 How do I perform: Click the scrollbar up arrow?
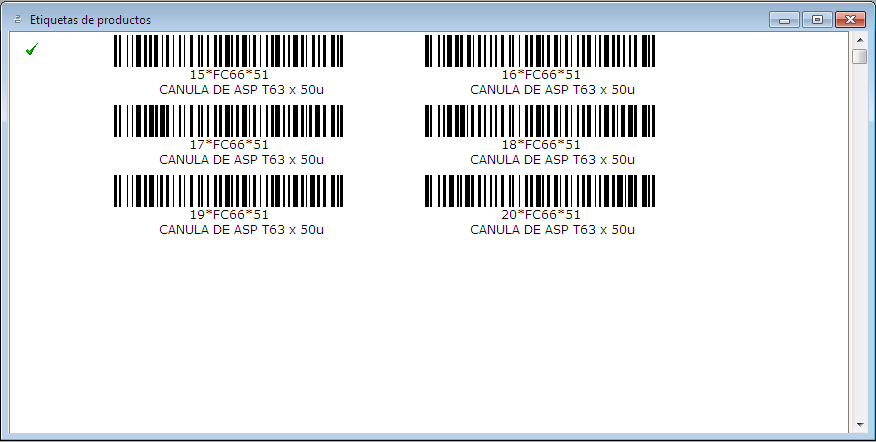[859, 40]
